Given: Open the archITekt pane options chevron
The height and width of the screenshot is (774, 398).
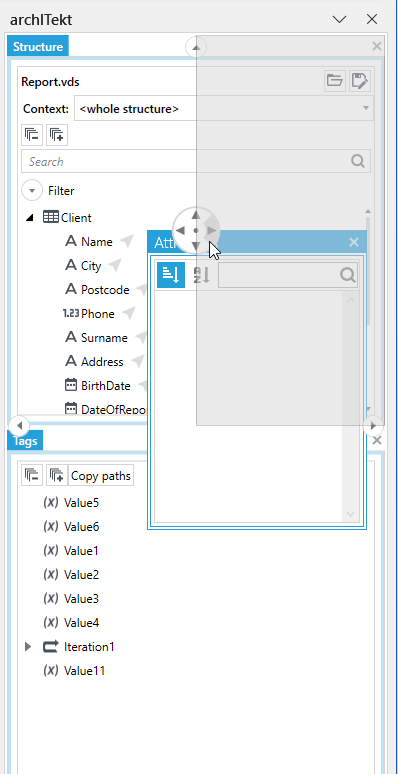Looking at the screenshot, I should (340, 19).
